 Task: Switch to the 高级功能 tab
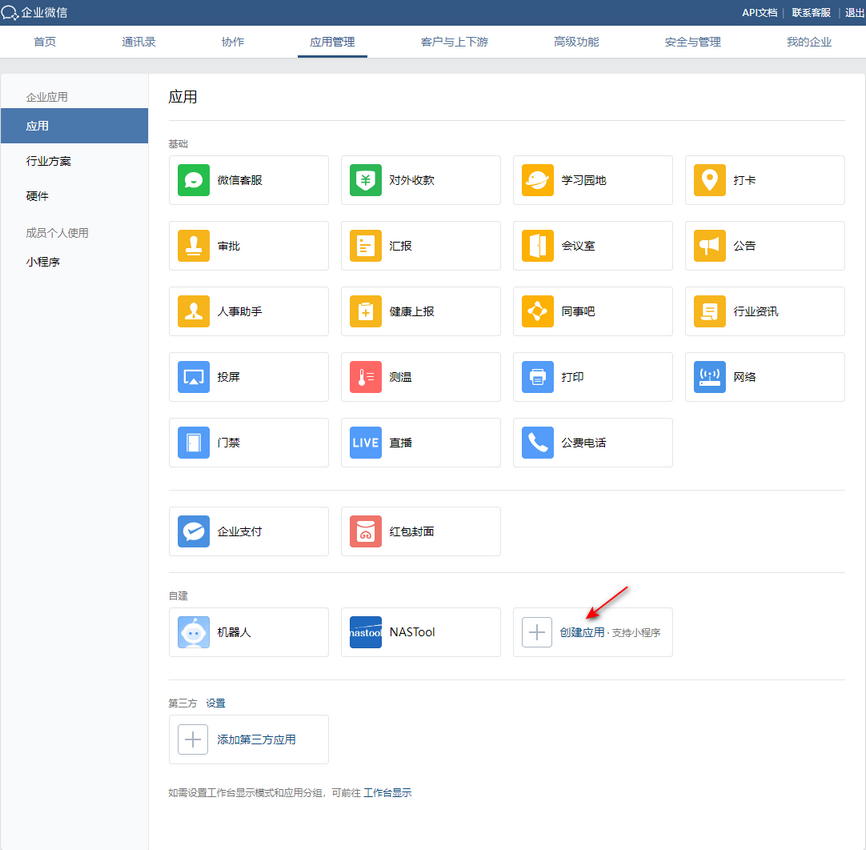[x=577, y=42]
